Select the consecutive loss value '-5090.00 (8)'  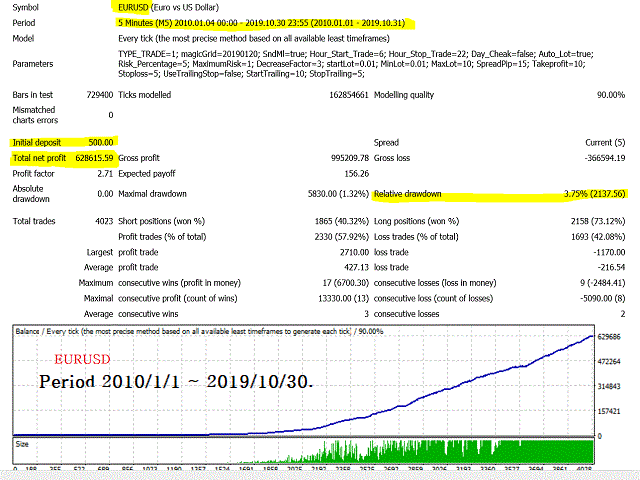pos(602,298)
